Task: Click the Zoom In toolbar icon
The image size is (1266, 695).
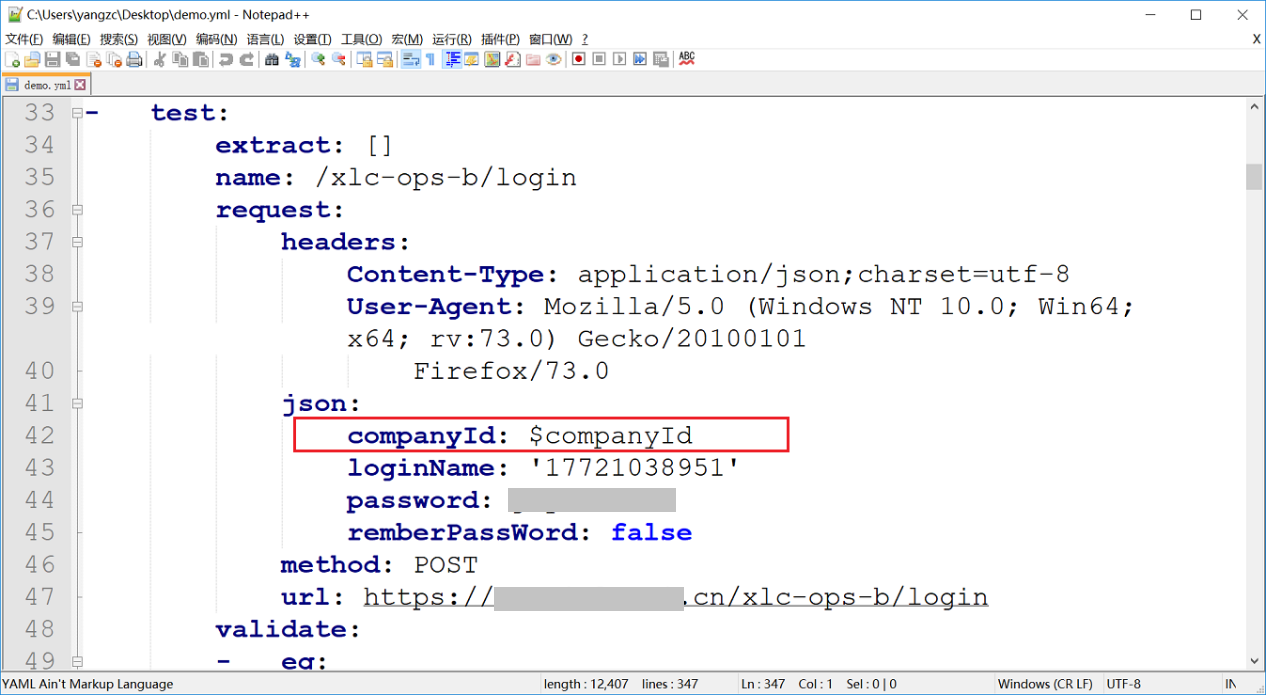Action: click(x=318, y=60)
